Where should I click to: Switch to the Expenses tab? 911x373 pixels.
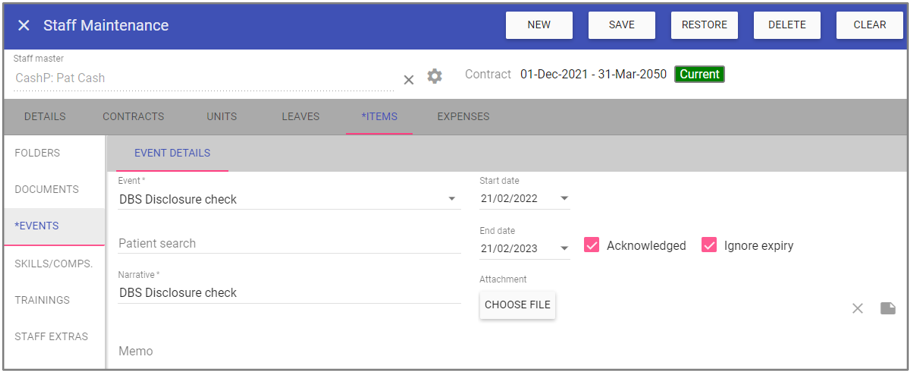[463, 116]
